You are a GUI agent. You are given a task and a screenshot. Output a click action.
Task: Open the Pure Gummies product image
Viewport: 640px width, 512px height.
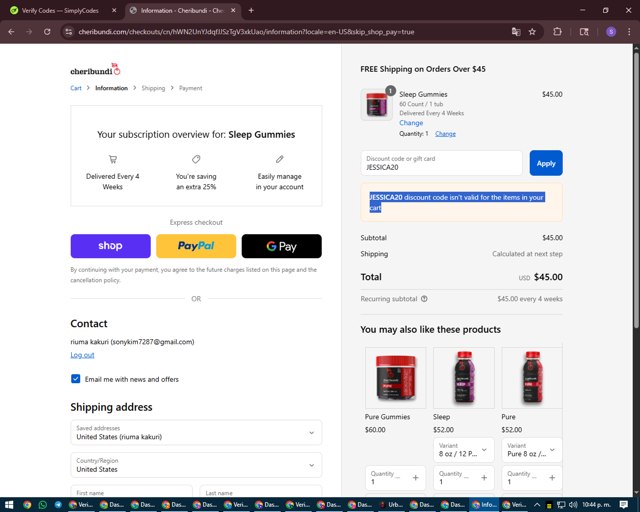coord(396,378)
